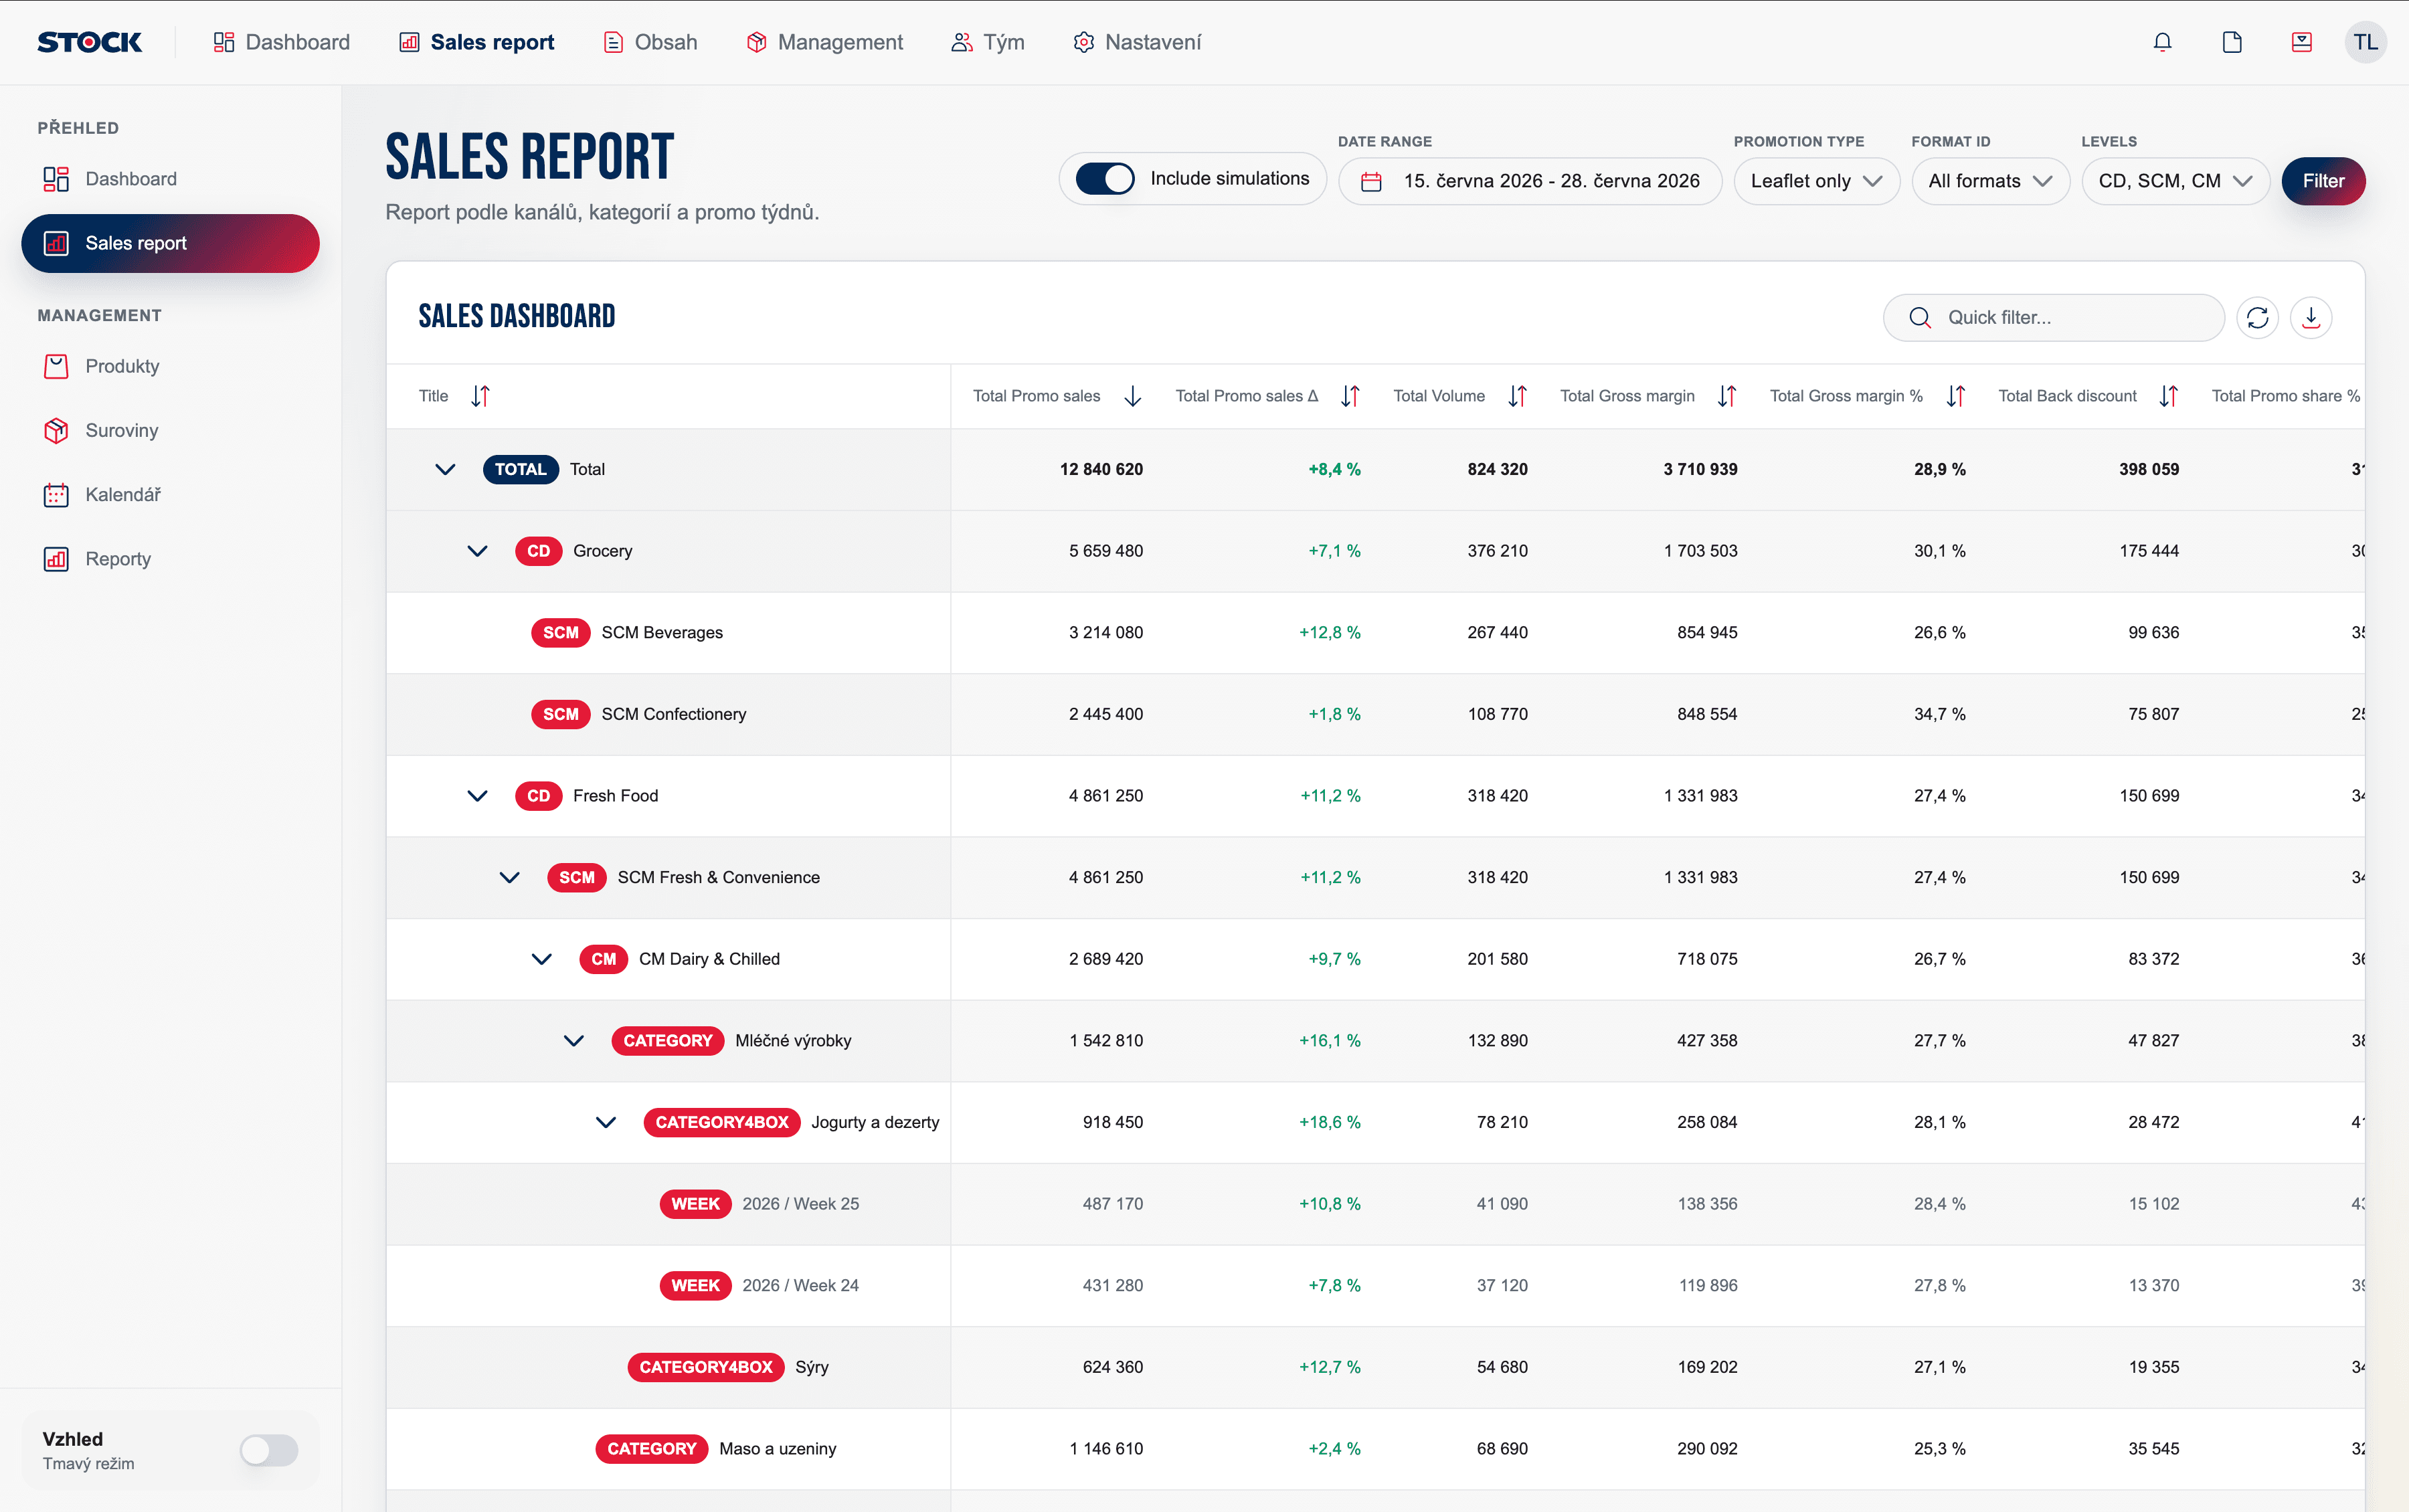This screenshot has width=2409, height=1512.
Task: Click the sidebar Dashboard grid icon
Action: pyautogui.click(x=56, y=179)
